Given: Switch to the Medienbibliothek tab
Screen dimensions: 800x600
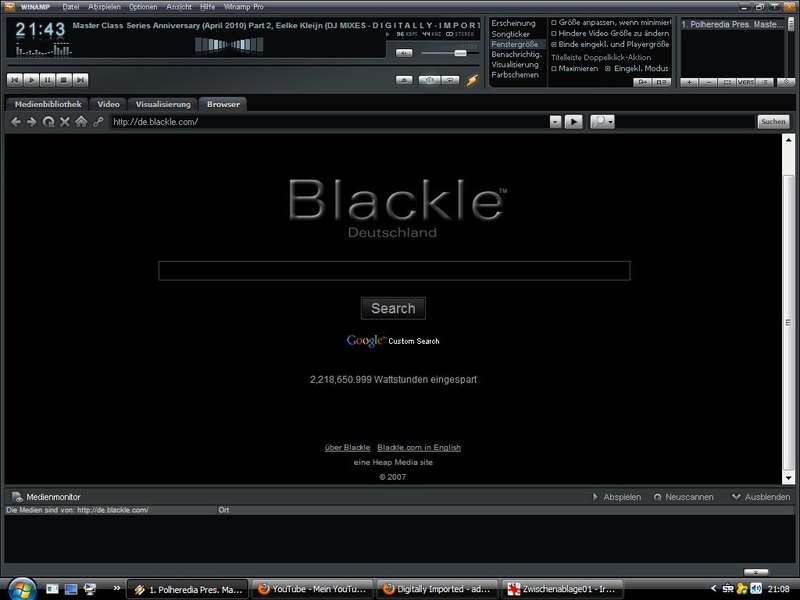Looking at the screenshot, I should pos(47,104).
